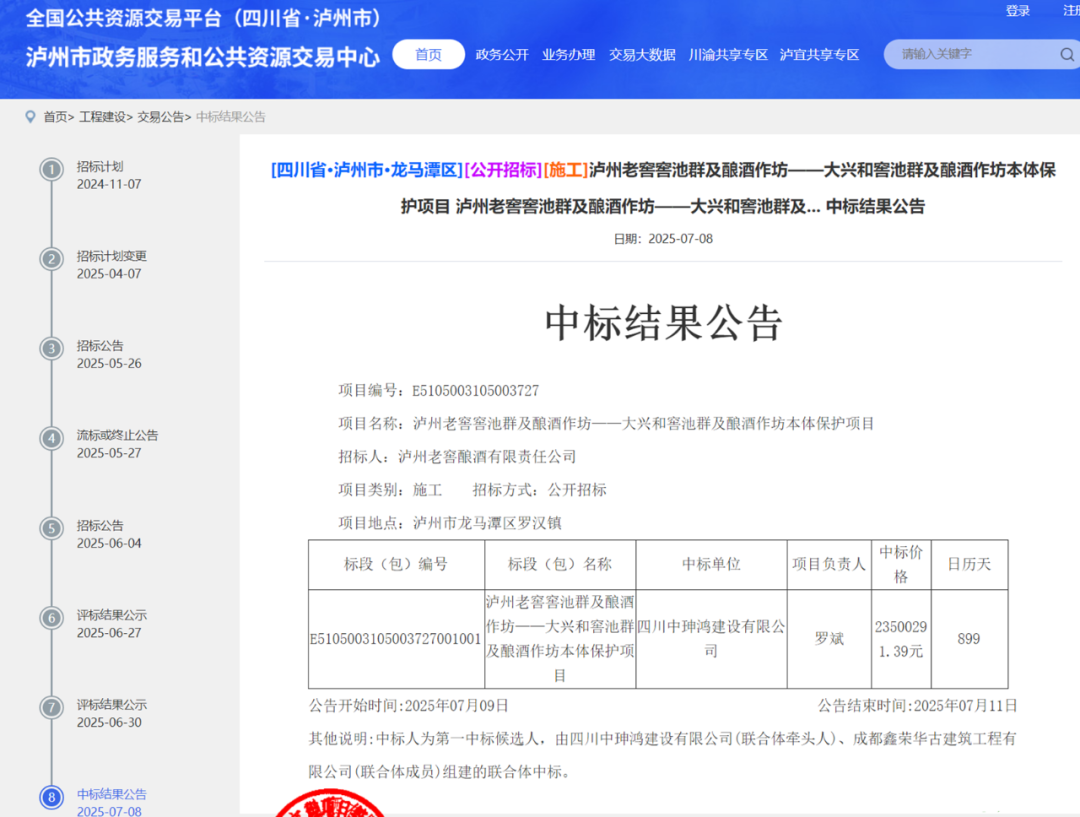
Task: Go to 业务办理 menu
Action: pyautogui.click(x=568, y=55)
